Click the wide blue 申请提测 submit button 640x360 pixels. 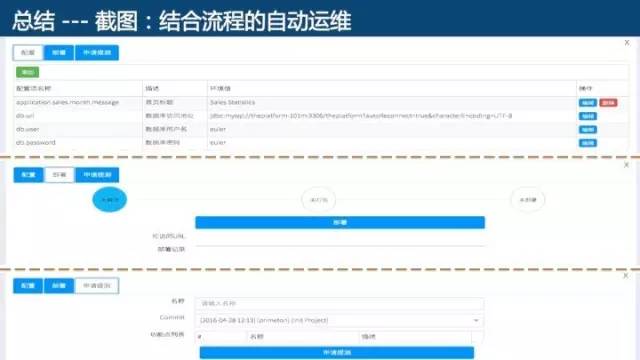(337, 353)
